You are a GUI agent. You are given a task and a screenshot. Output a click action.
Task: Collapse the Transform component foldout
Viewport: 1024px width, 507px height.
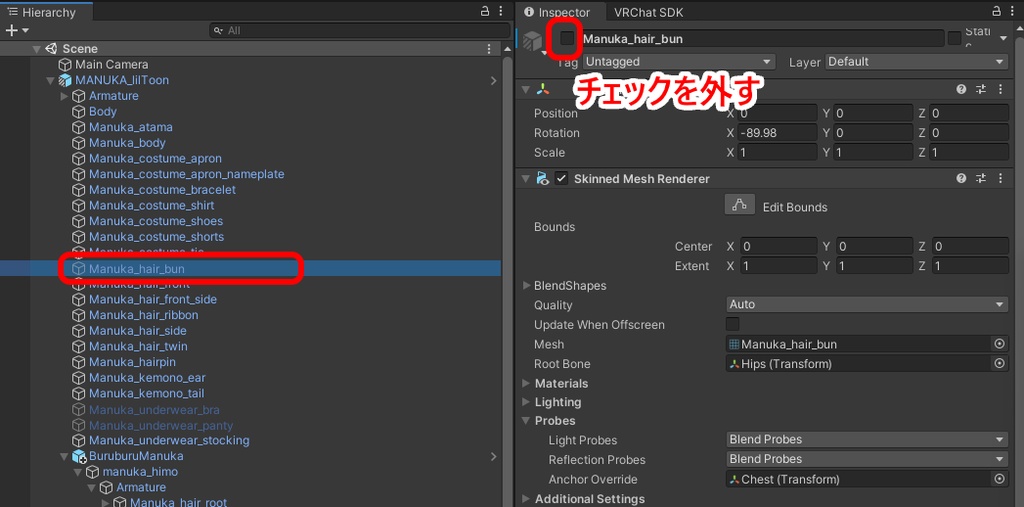526,90
